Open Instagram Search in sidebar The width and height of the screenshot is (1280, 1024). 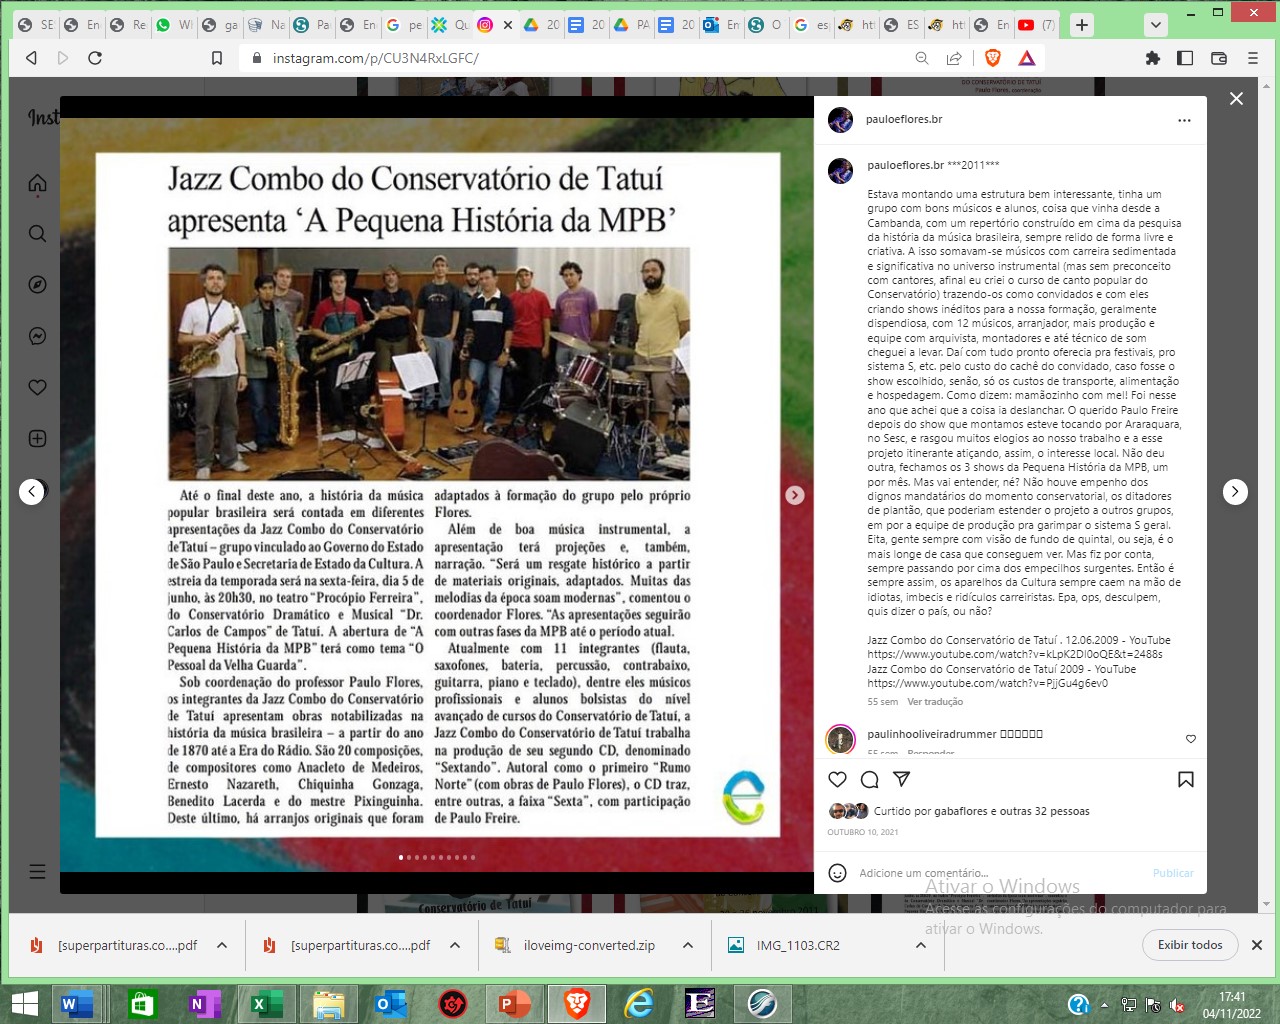pos(38,234)
